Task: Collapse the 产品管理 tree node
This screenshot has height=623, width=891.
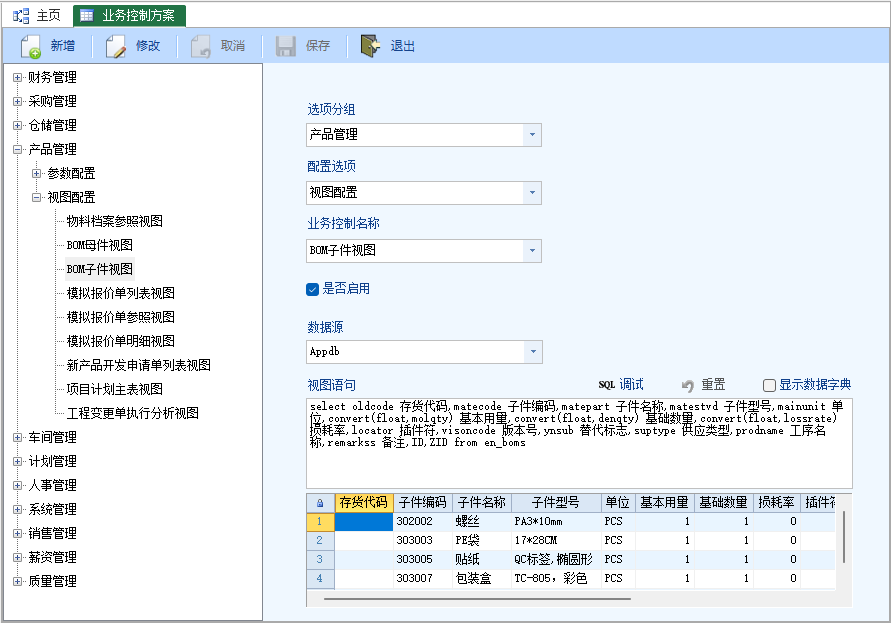Action: pyautogui.click(x=18, y=149)
